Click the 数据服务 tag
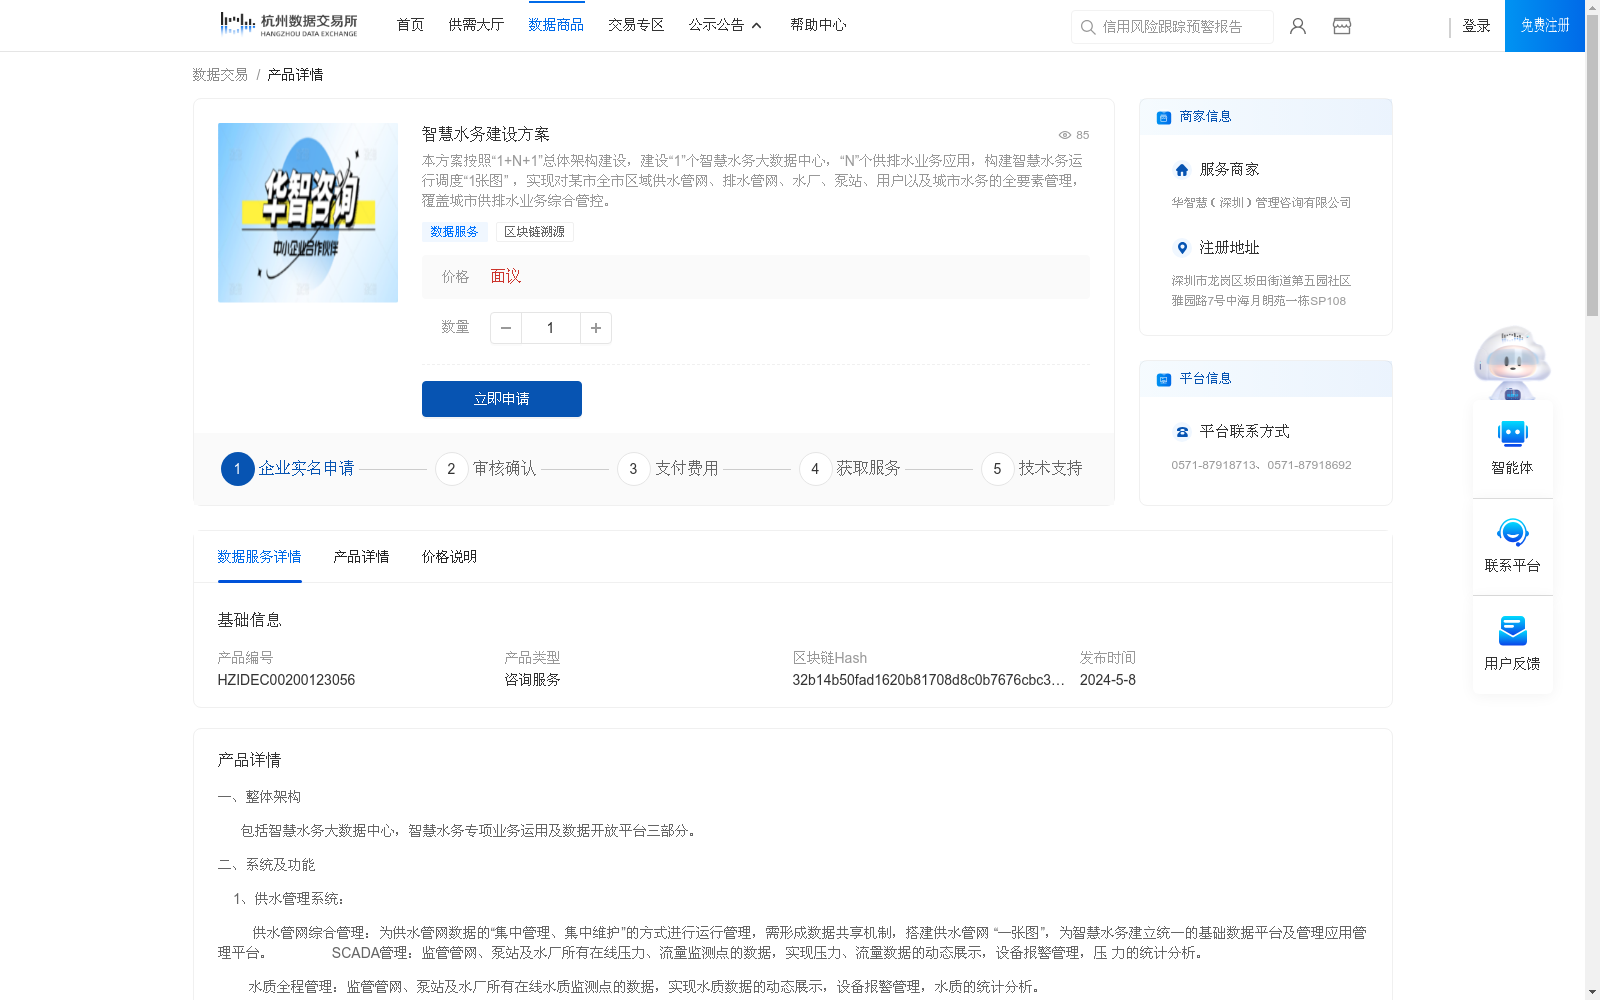The image size is (1600, 1000). [x=454, y=232]
